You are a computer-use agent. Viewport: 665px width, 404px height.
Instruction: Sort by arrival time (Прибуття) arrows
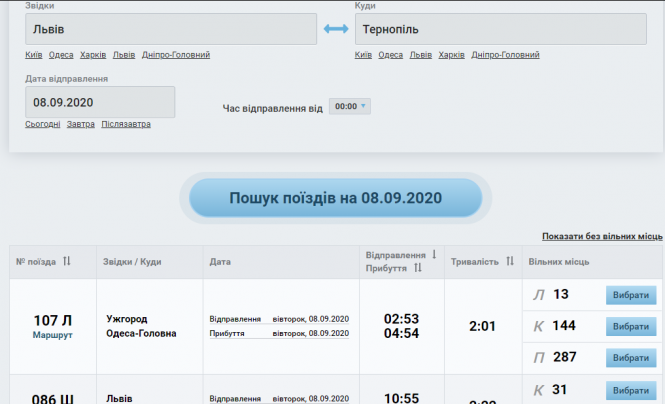click(x=418, y=268)
